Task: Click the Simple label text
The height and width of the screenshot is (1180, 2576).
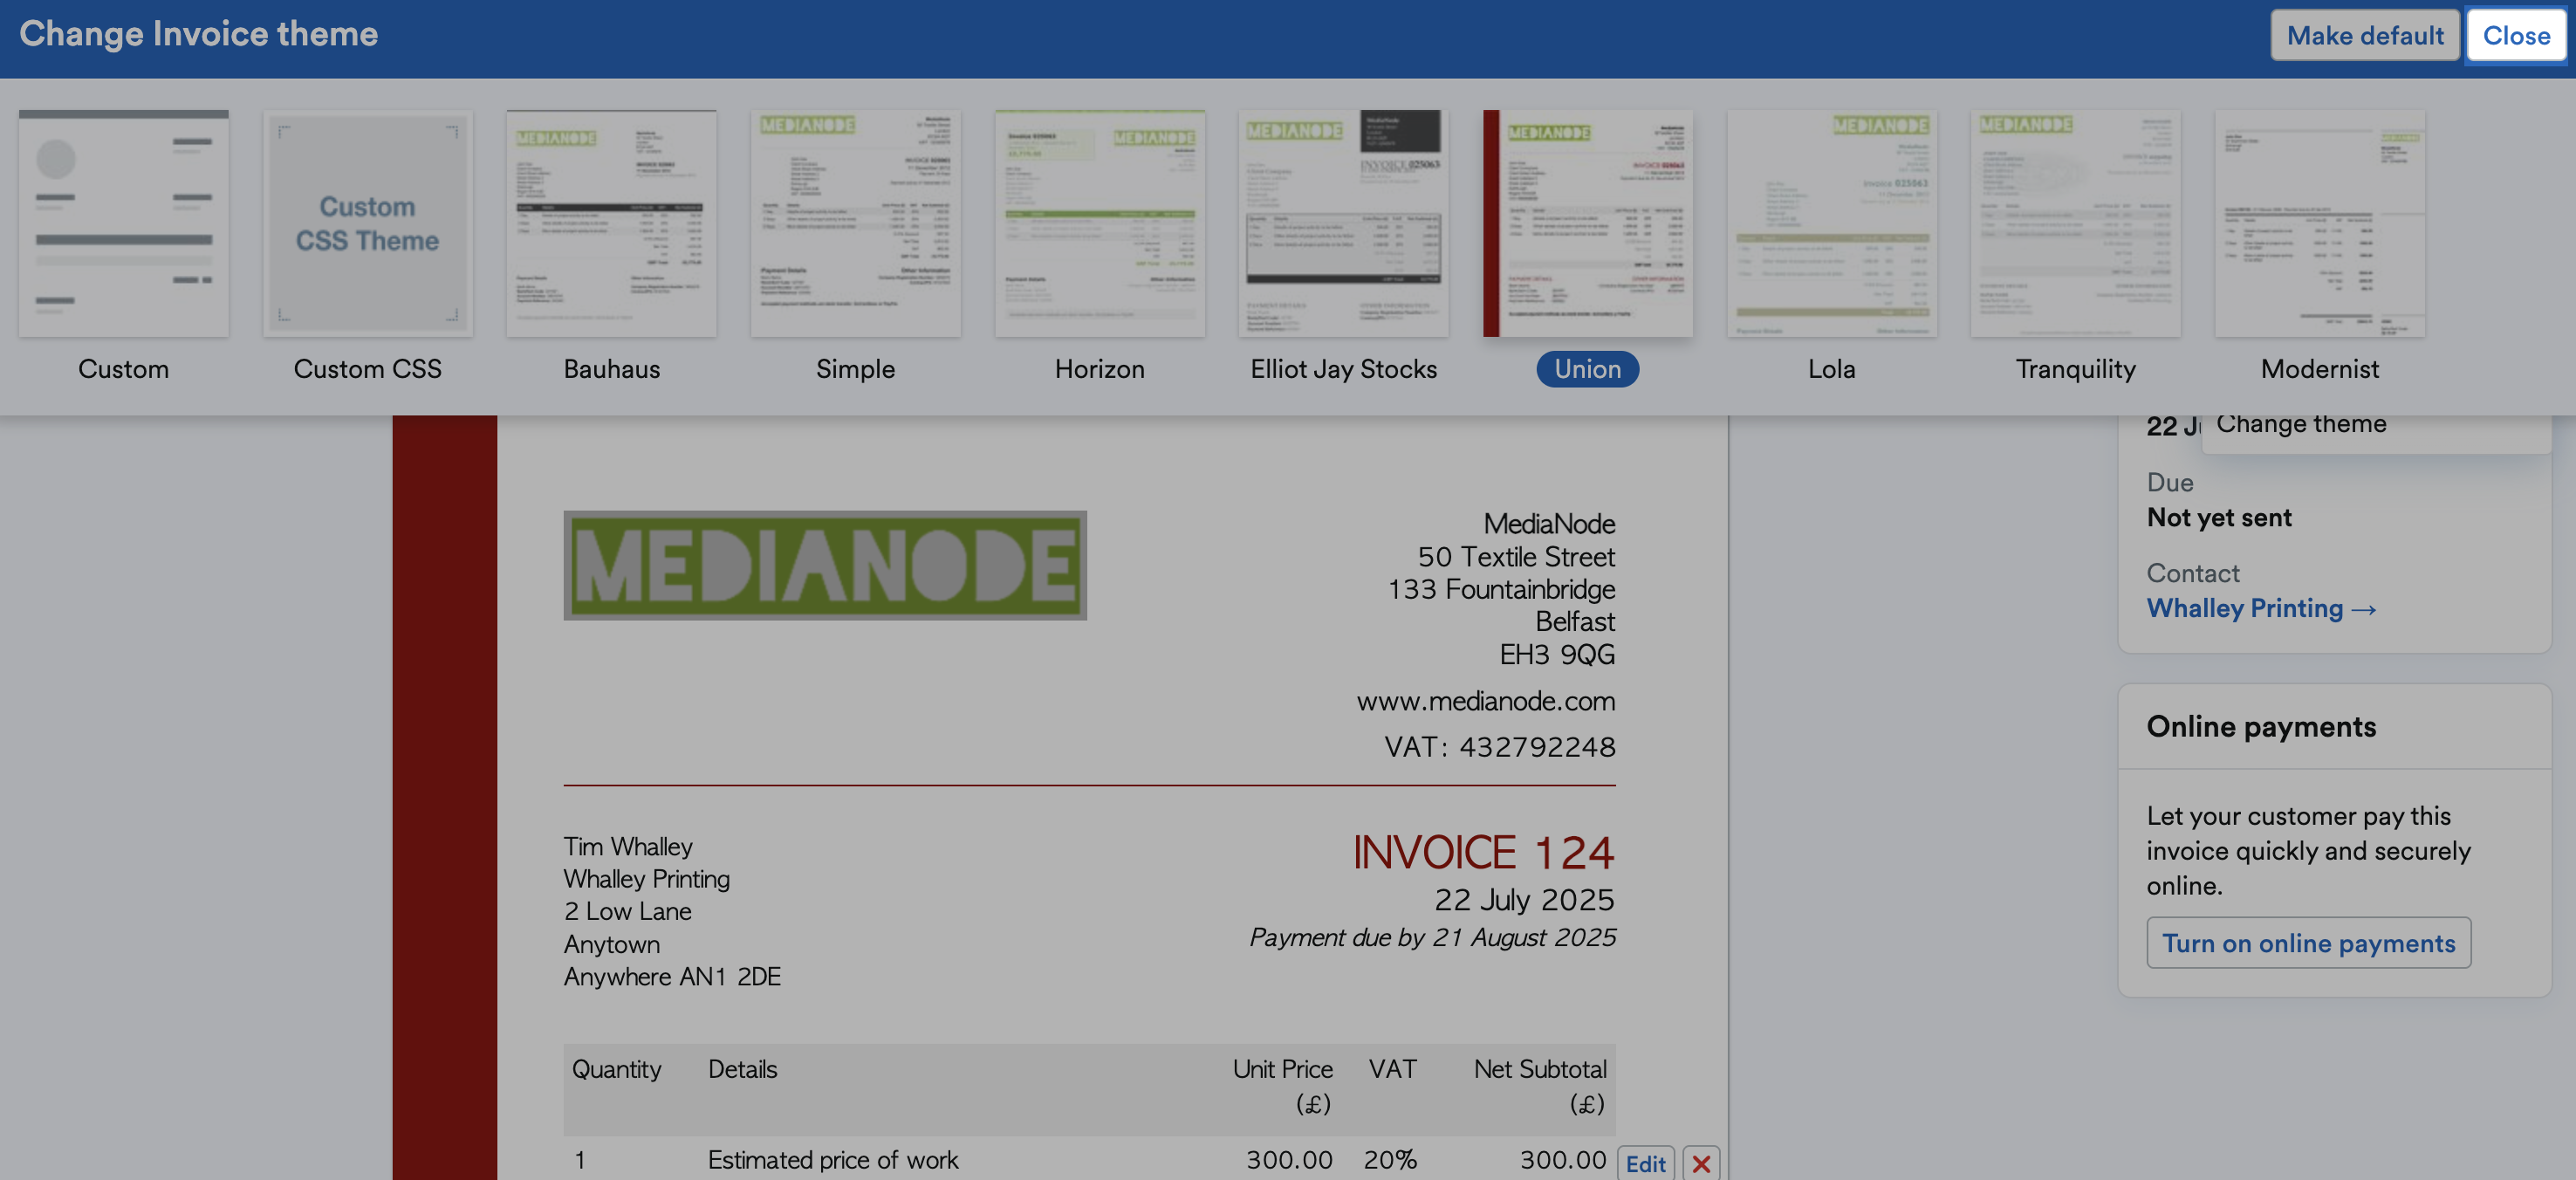Action: click(855, 369)
